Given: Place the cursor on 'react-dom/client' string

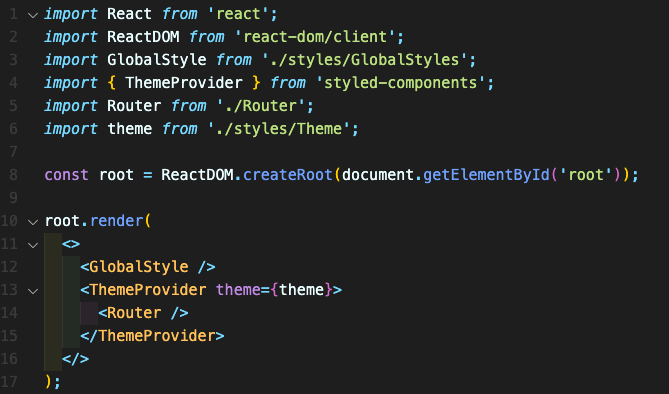Looking at the screenshot, I should tap(315, 37).
